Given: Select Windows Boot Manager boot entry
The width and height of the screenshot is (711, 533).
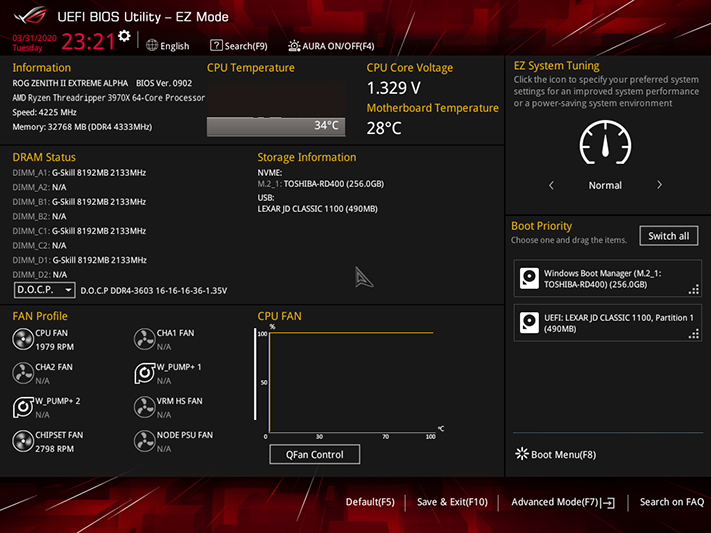Looking at the screenshot, I should (x=608, y=279).
